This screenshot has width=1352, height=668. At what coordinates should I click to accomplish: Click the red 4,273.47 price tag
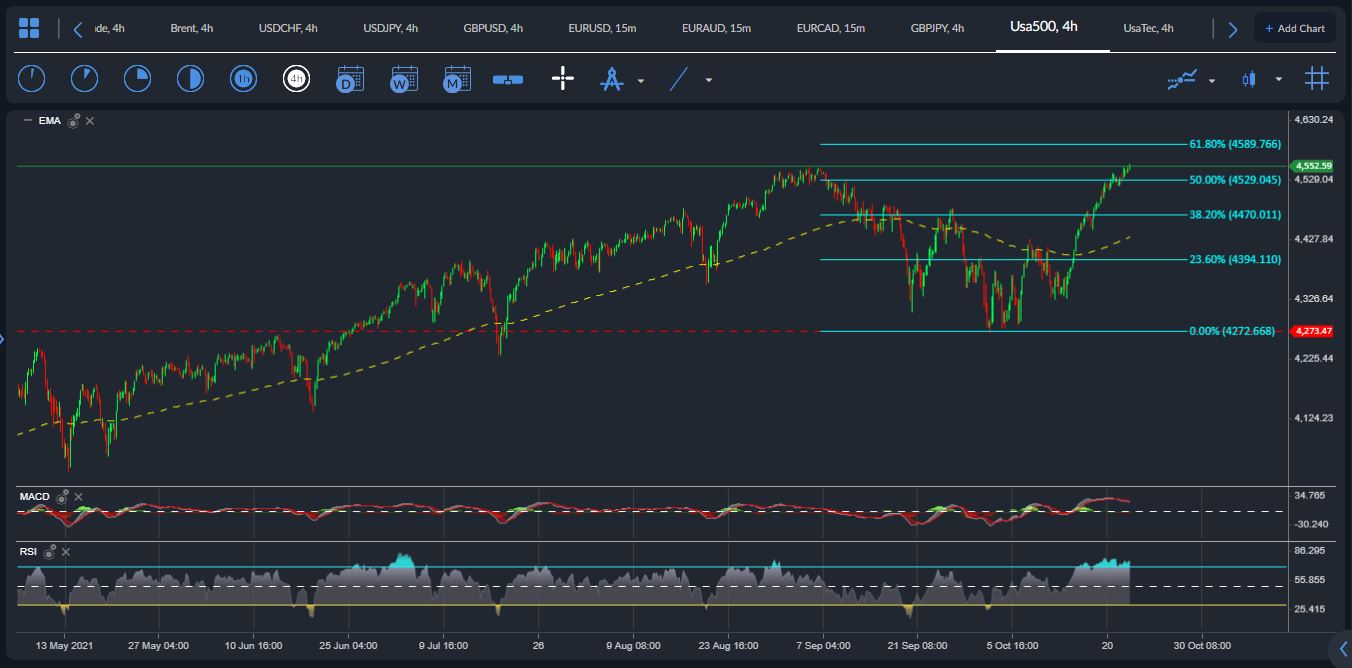pyautogui.click(x=1313, y=330)
